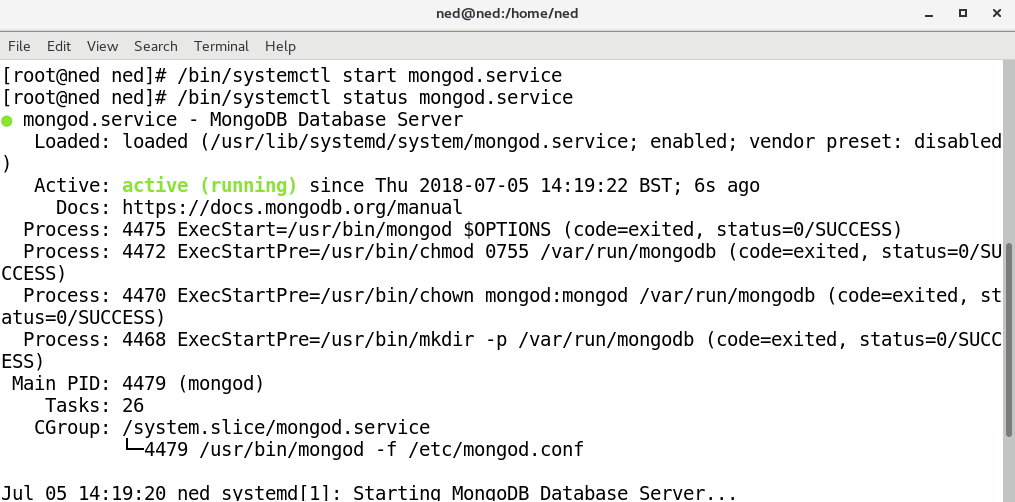Open the View menu
1015x502 pixels.
pyautogui.click(x=102, y=46)
